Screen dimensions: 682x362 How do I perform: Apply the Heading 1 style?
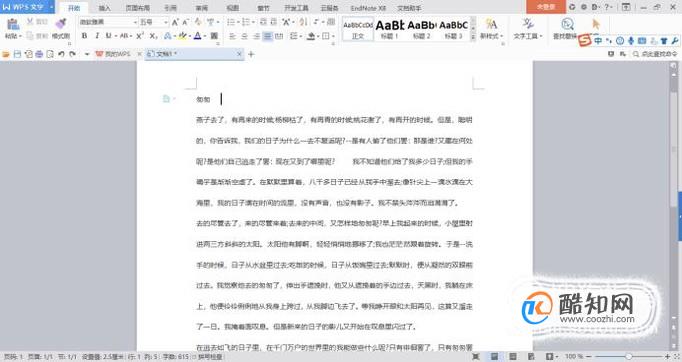[x=390, y=29]
